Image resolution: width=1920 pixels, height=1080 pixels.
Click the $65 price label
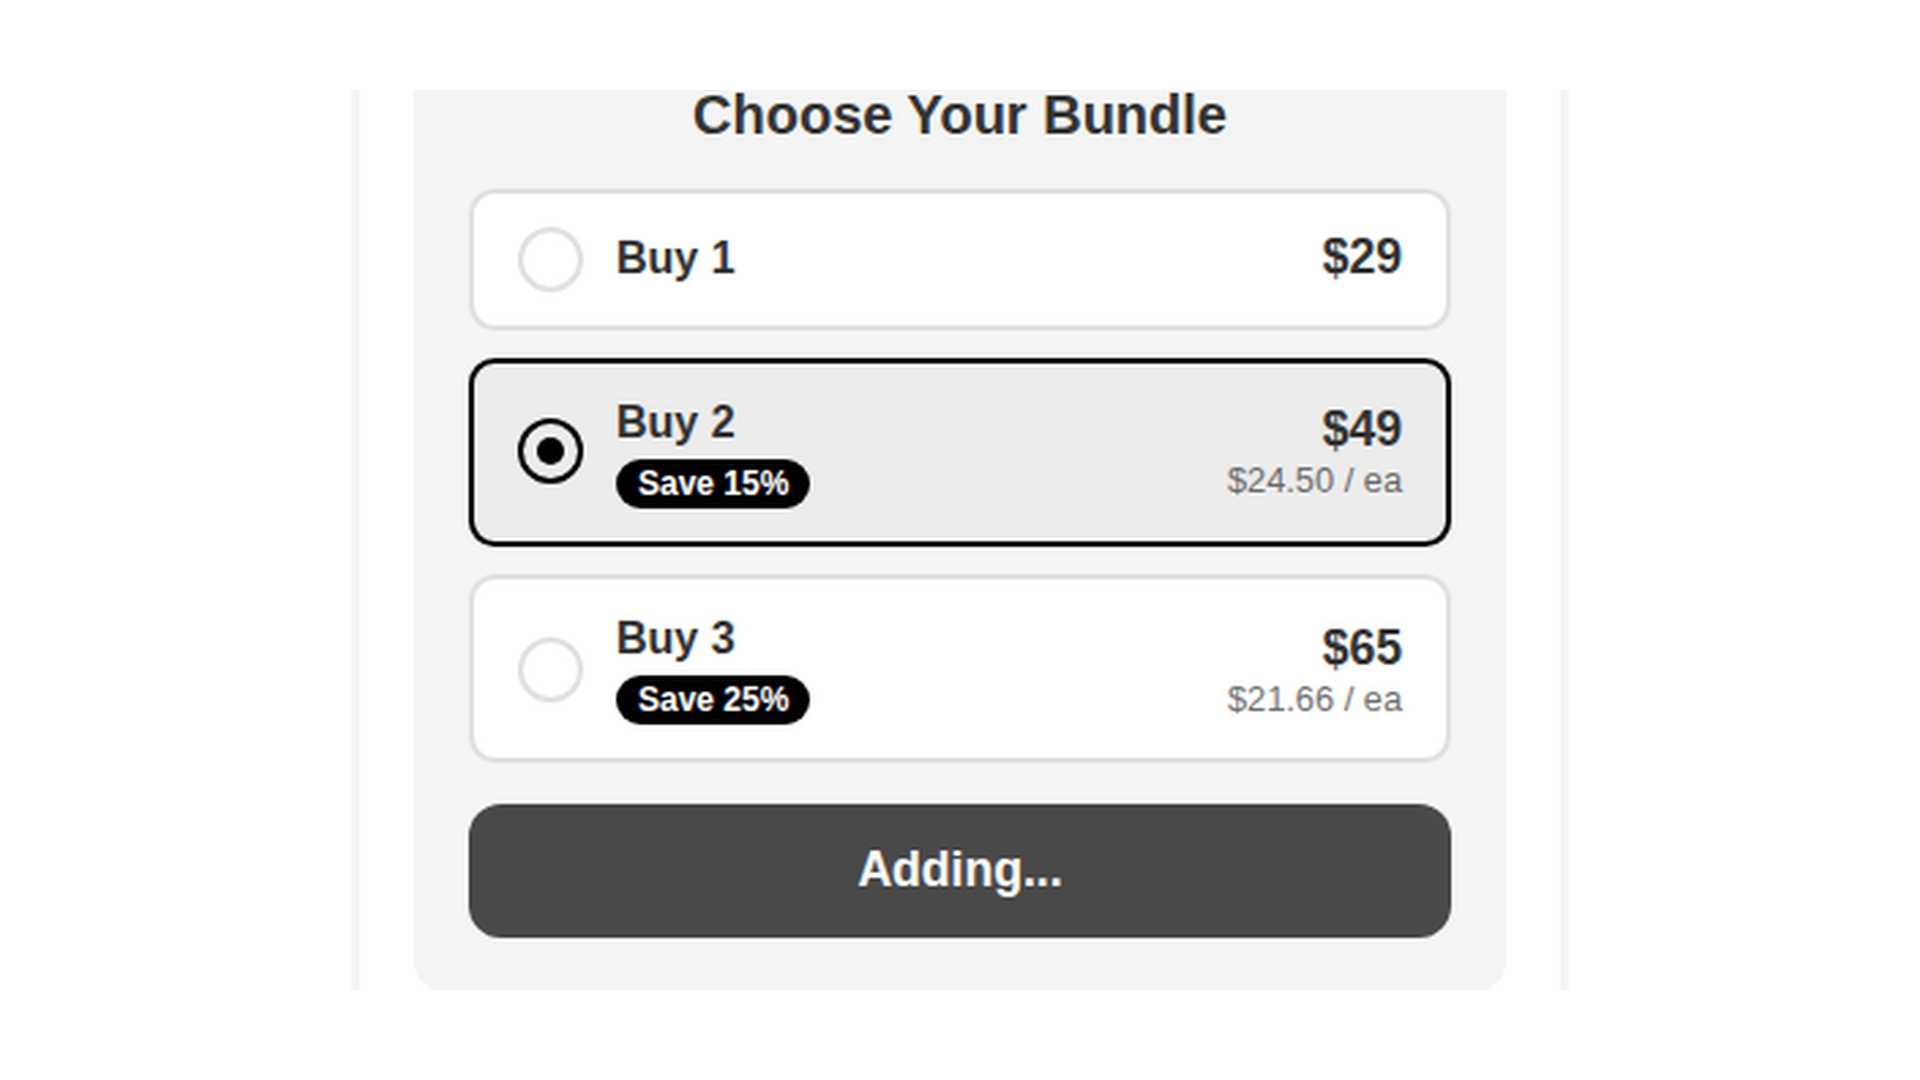pyautogui.click(x=1361, y=647)
